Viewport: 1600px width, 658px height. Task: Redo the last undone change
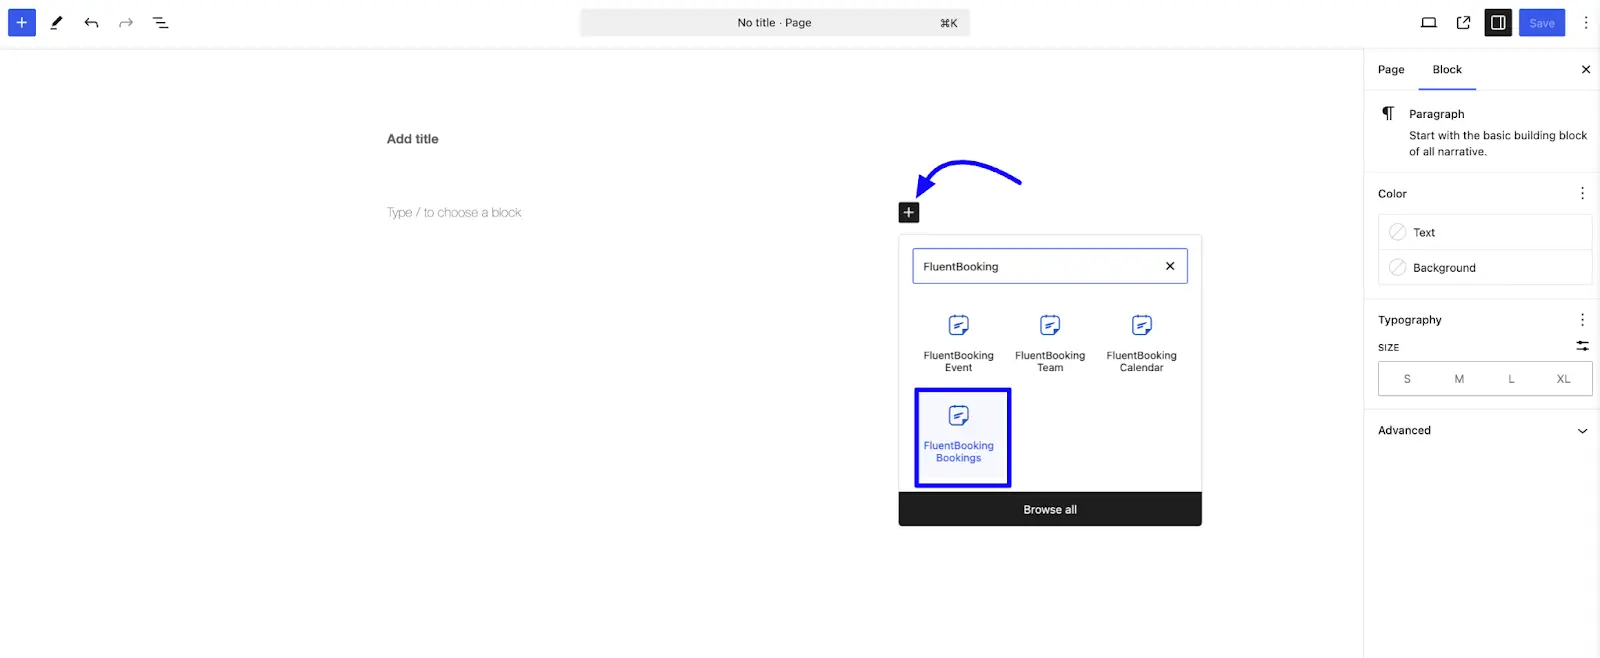point(126,22)
